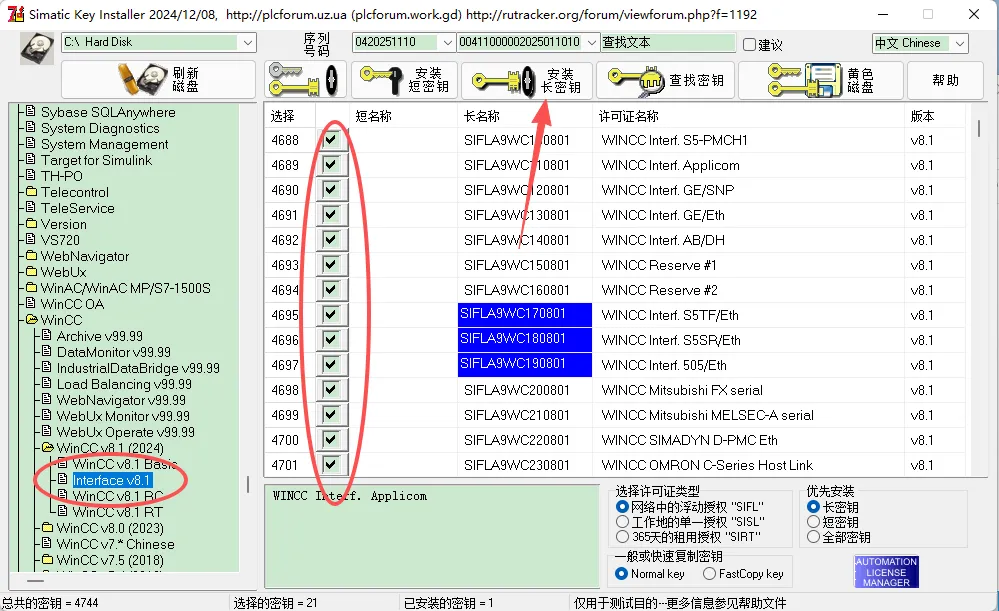
Task: Select the 全部密钥 priority radio button
Action: (x=813, y=536)
